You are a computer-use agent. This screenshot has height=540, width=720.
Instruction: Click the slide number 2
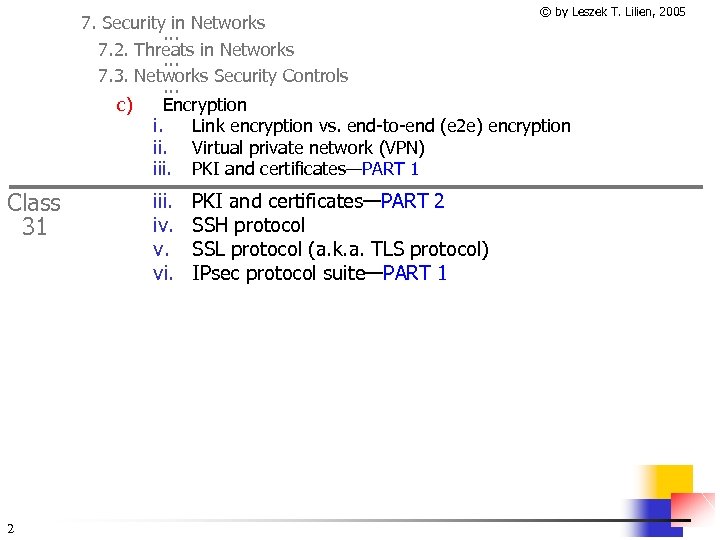[9, 528]
